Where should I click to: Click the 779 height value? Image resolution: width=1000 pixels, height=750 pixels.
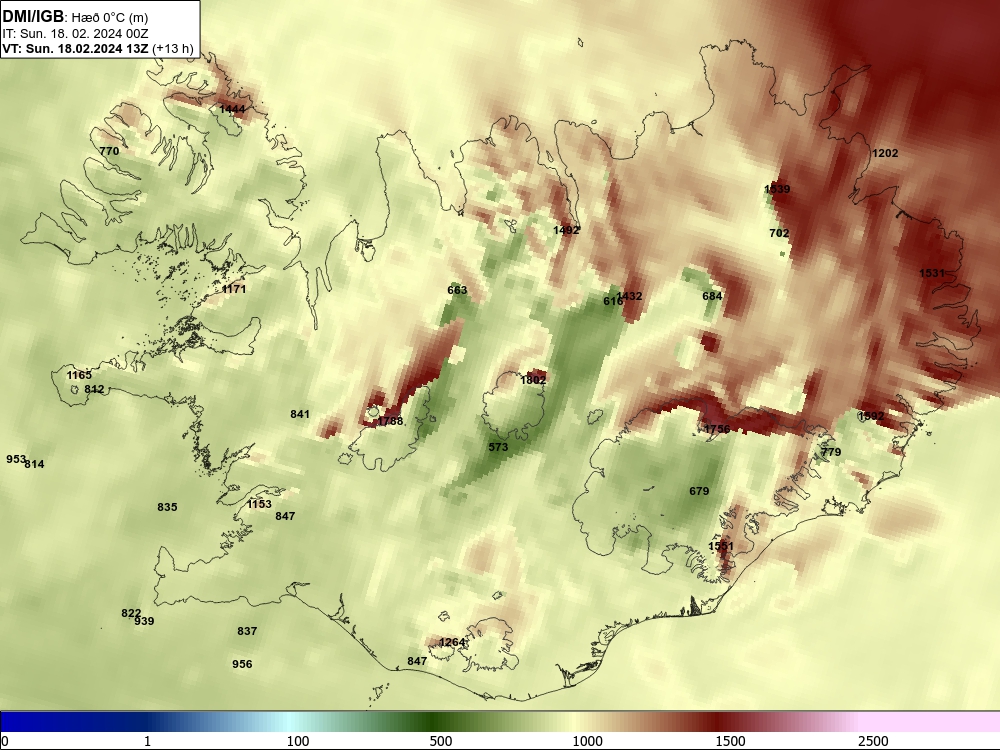831,452
